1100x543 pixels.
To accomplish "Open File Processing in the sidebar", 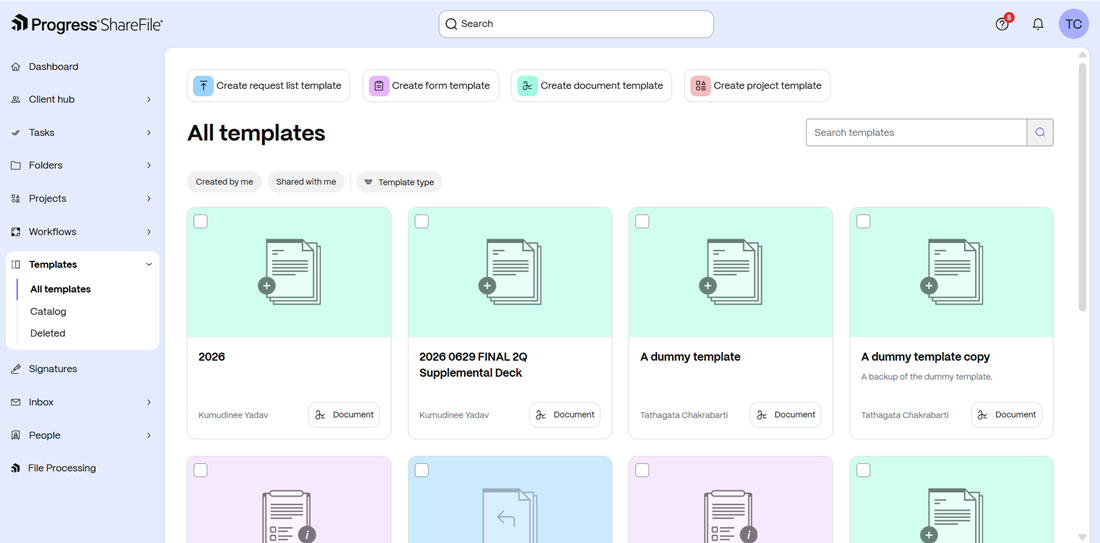I will [62, 468].
